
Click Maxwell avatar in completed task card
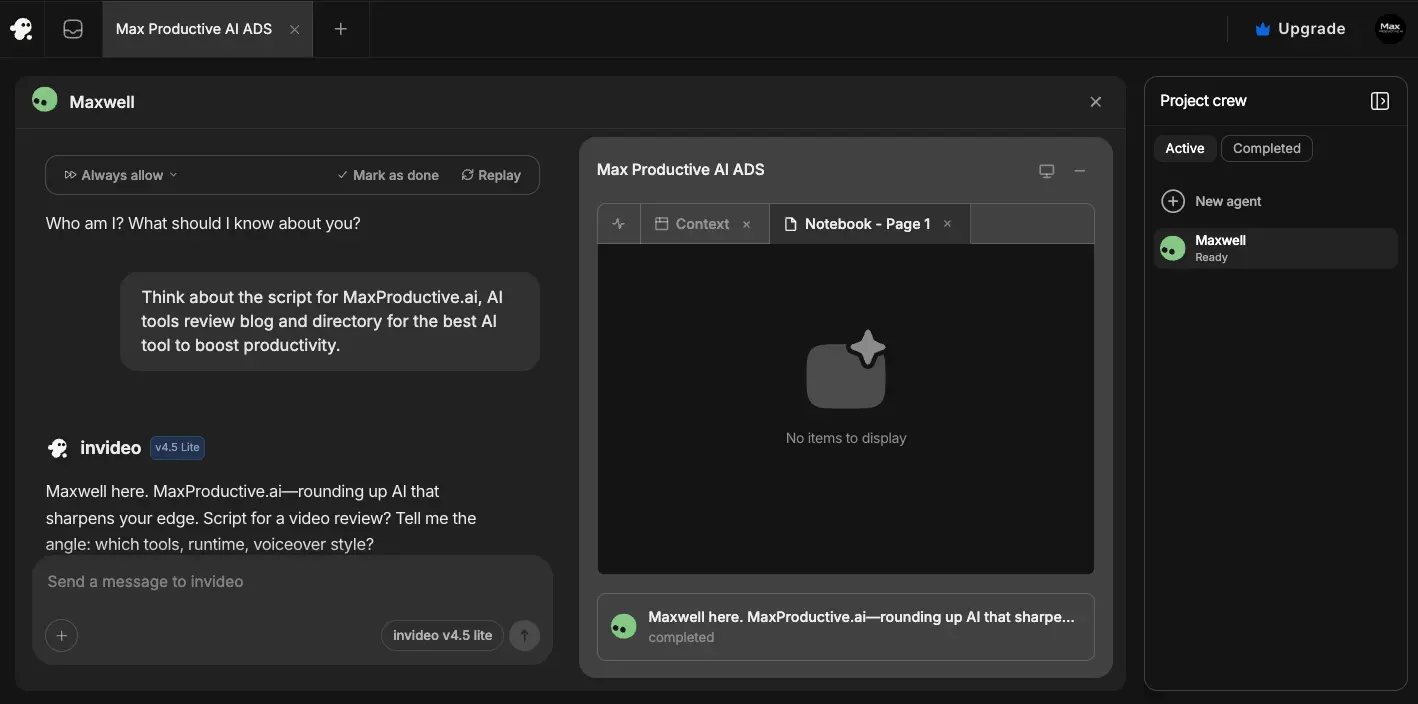click(623, 626)
